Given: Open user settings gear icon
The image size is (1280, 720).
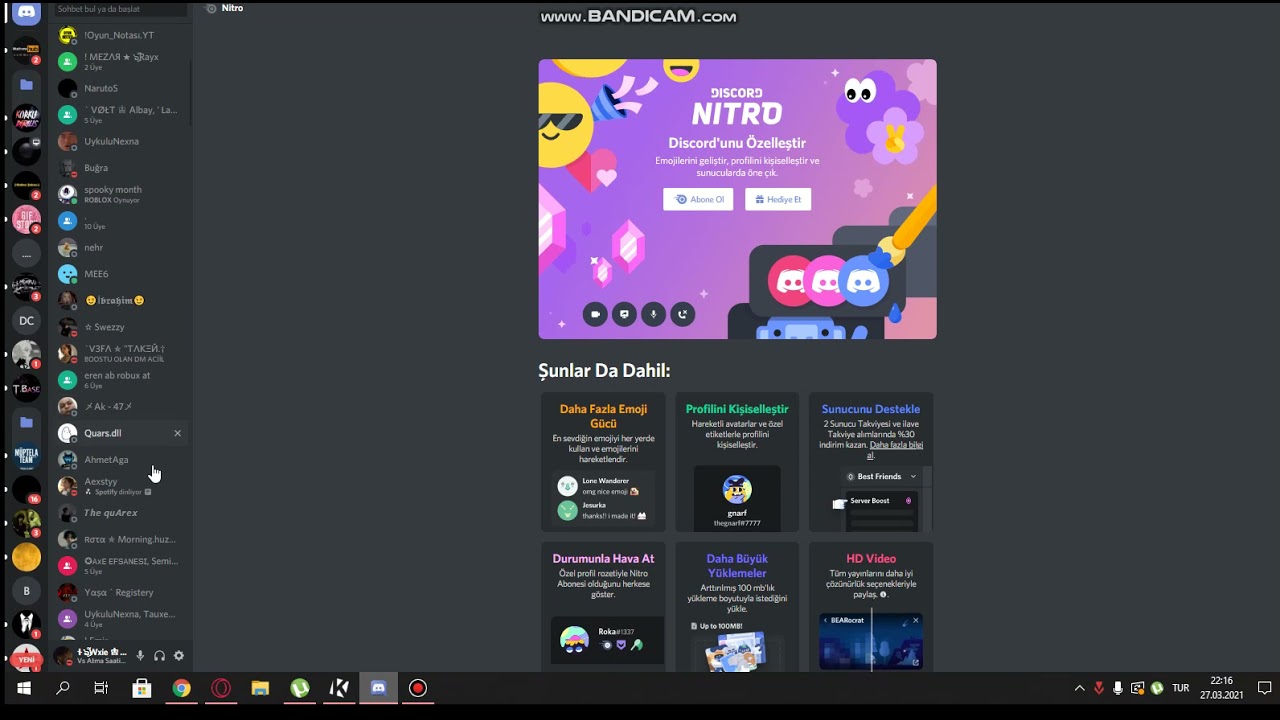Looking at the screenshot, I should click(179, 656).
